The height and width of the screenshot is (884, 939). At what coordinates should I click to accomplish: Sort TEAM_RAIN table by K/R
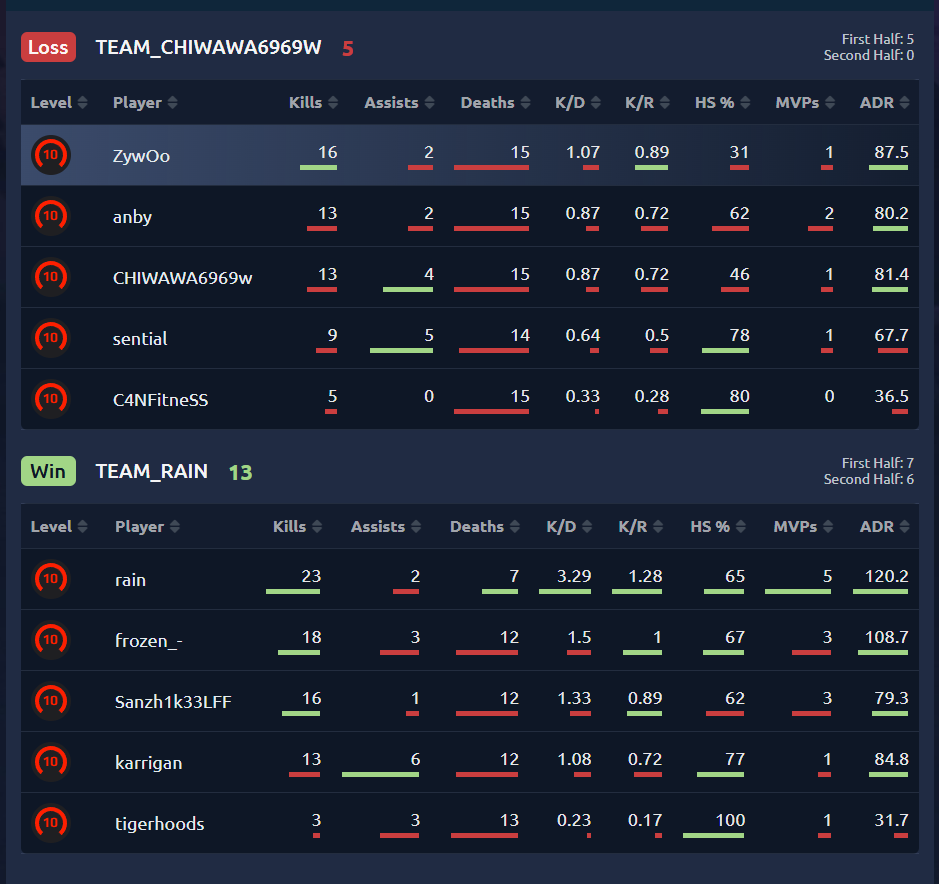[641, 526]
